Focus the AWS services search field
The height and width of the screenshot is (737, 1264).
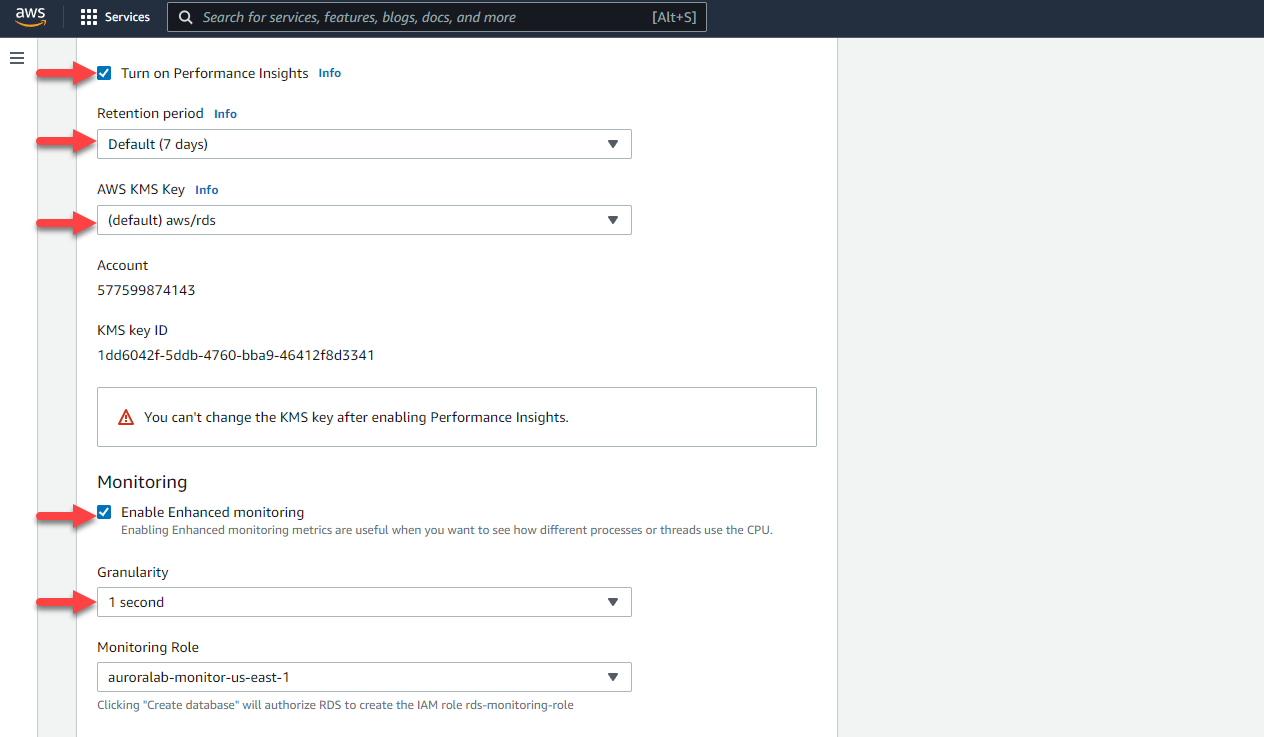click(x=420, y=17)
